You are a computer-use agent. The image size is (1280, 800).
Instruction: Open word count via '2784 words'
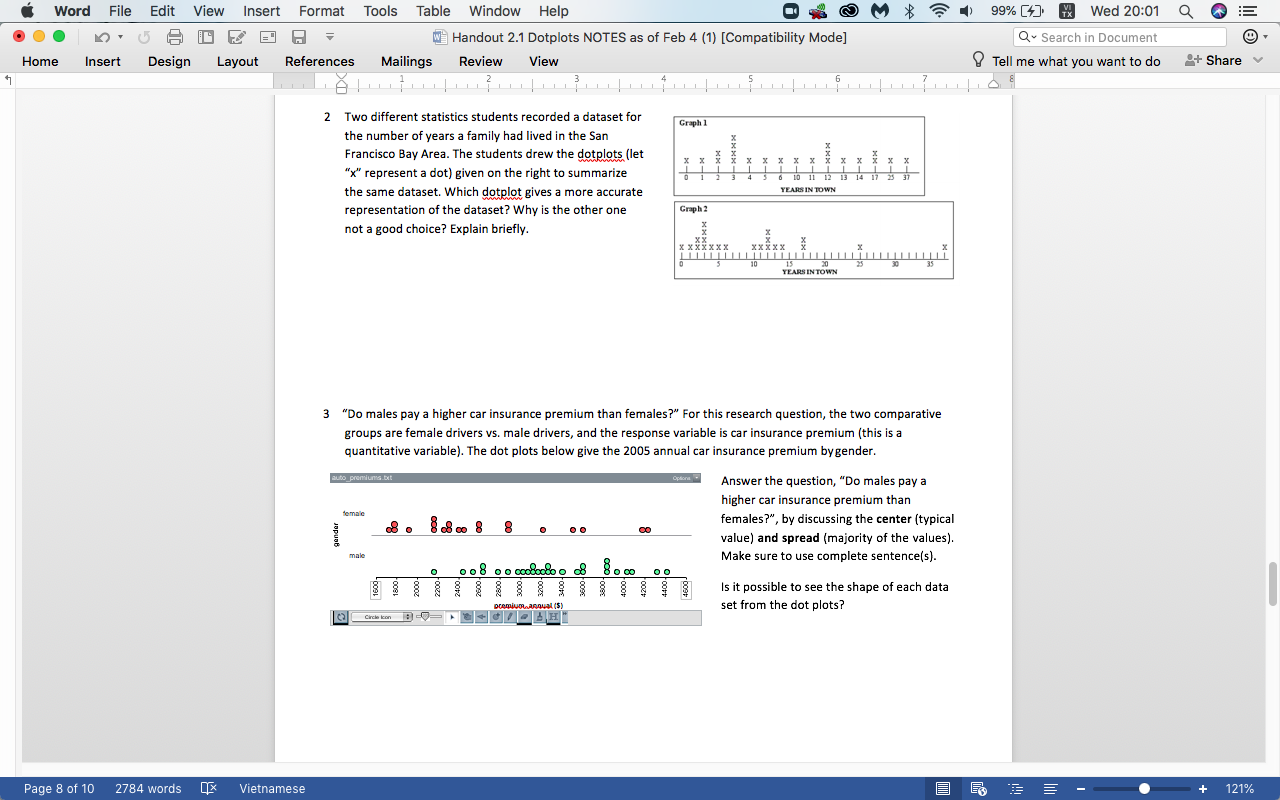tap(147, 788)
